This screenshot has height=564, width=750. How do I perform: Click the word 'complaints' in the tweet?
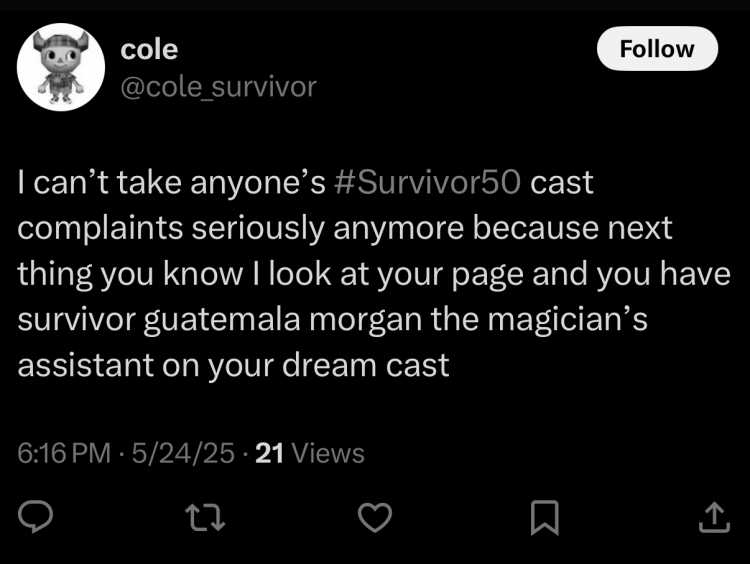100,229
